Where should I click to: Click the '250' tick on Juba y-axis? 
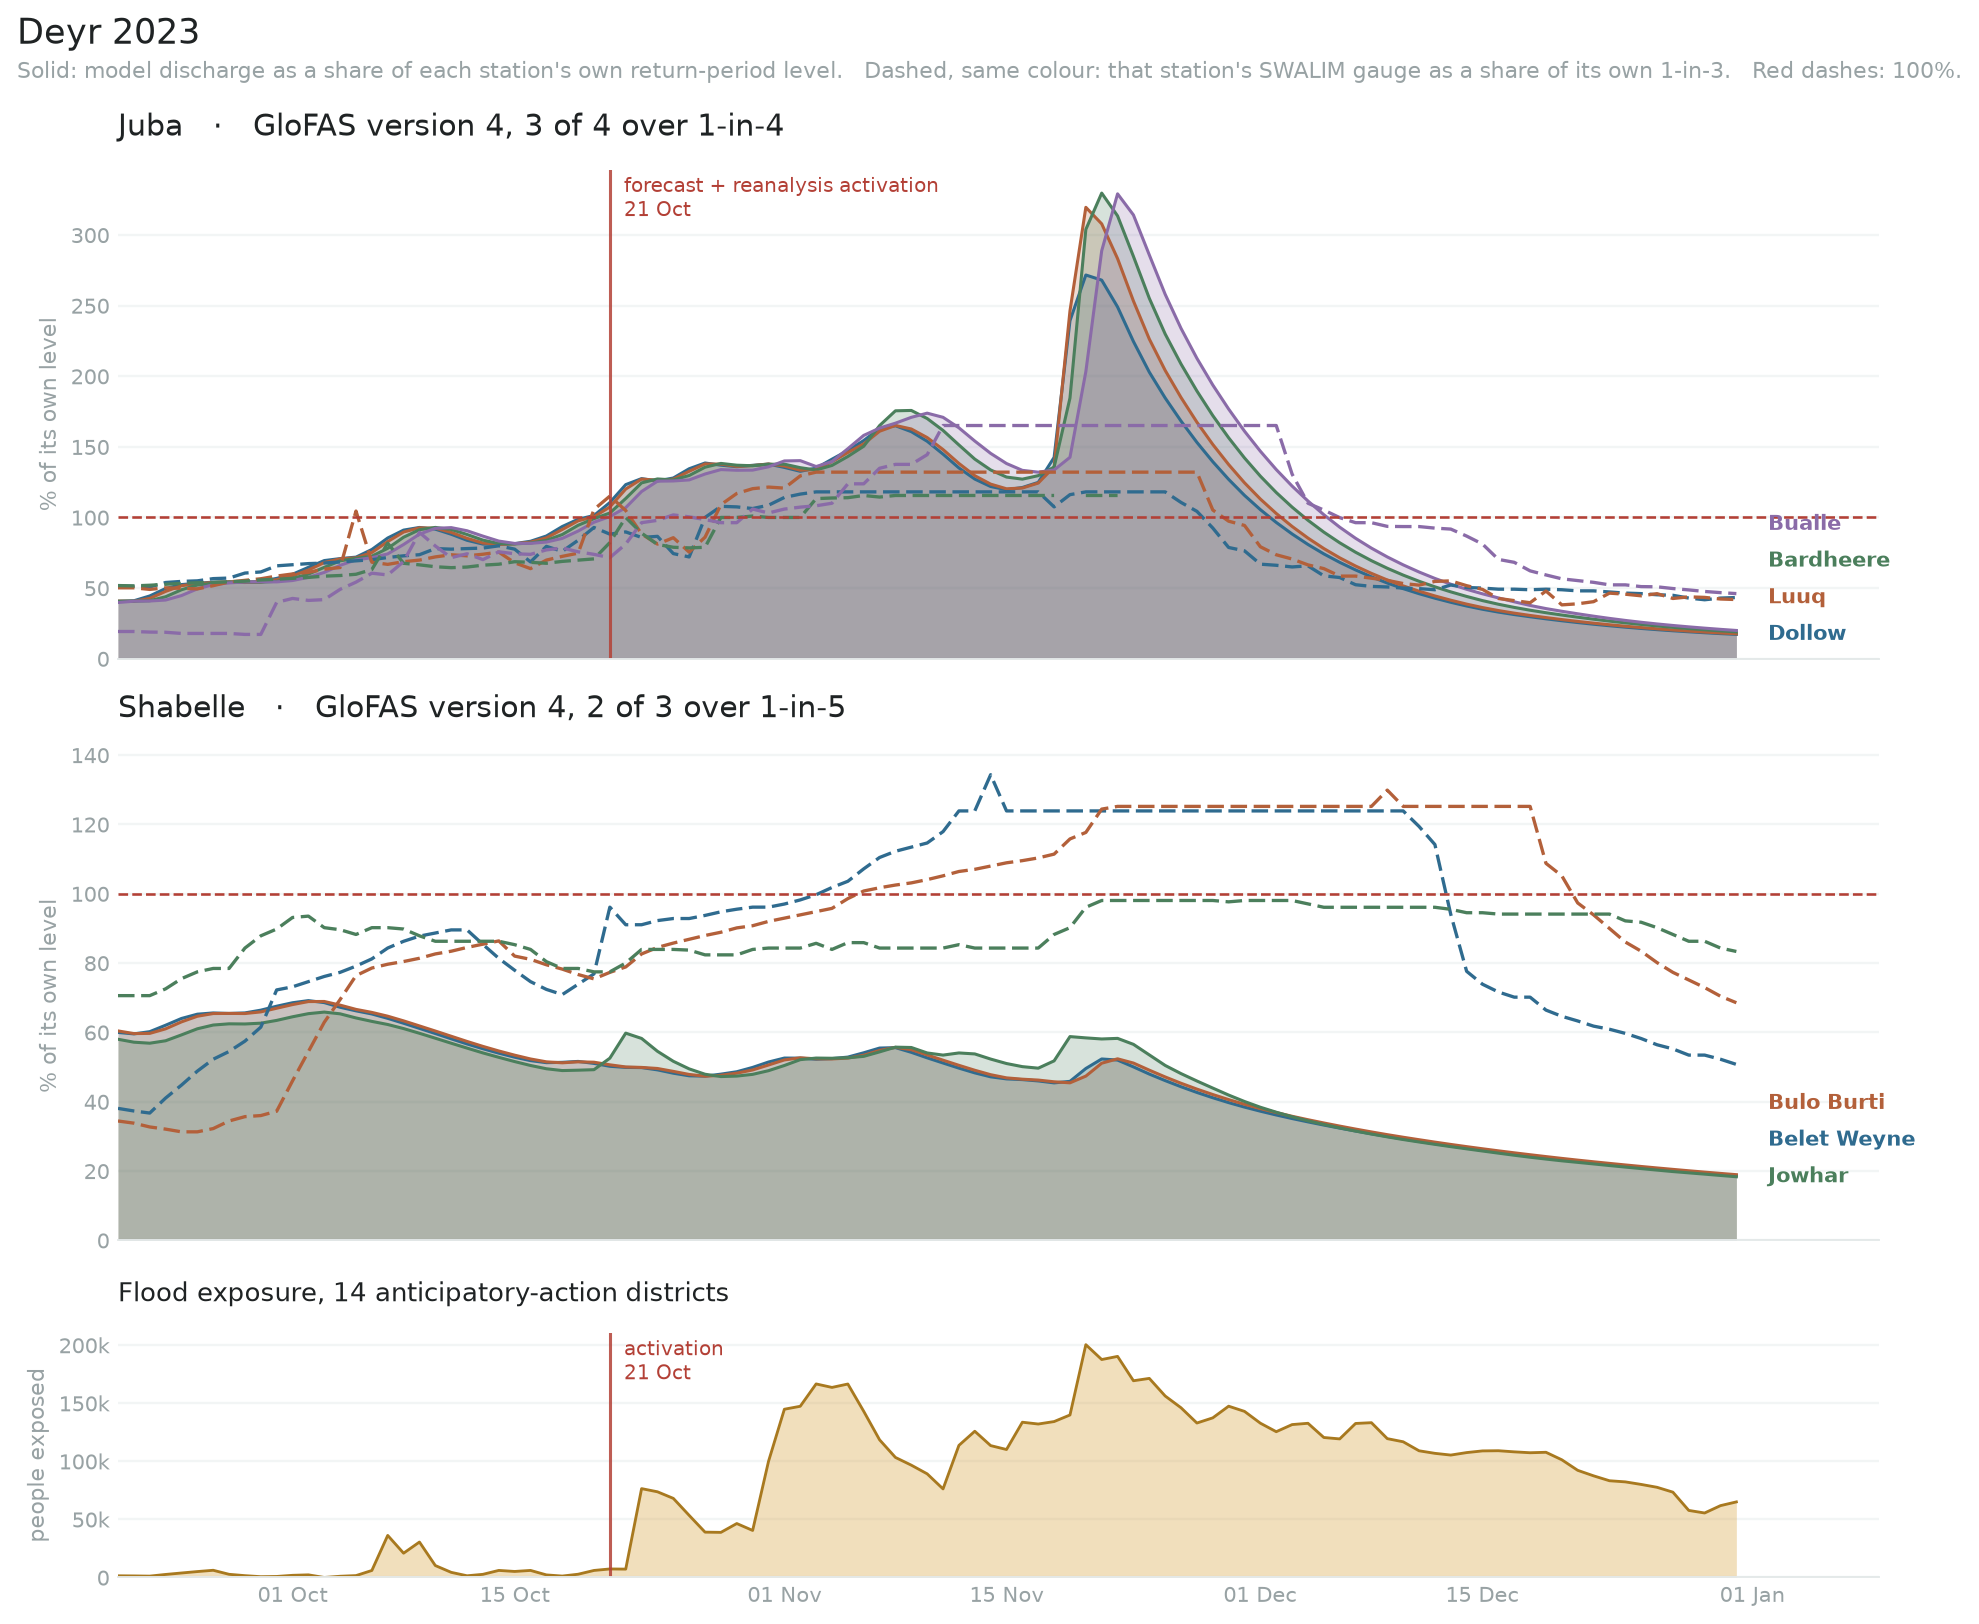(x=90, y=307)
